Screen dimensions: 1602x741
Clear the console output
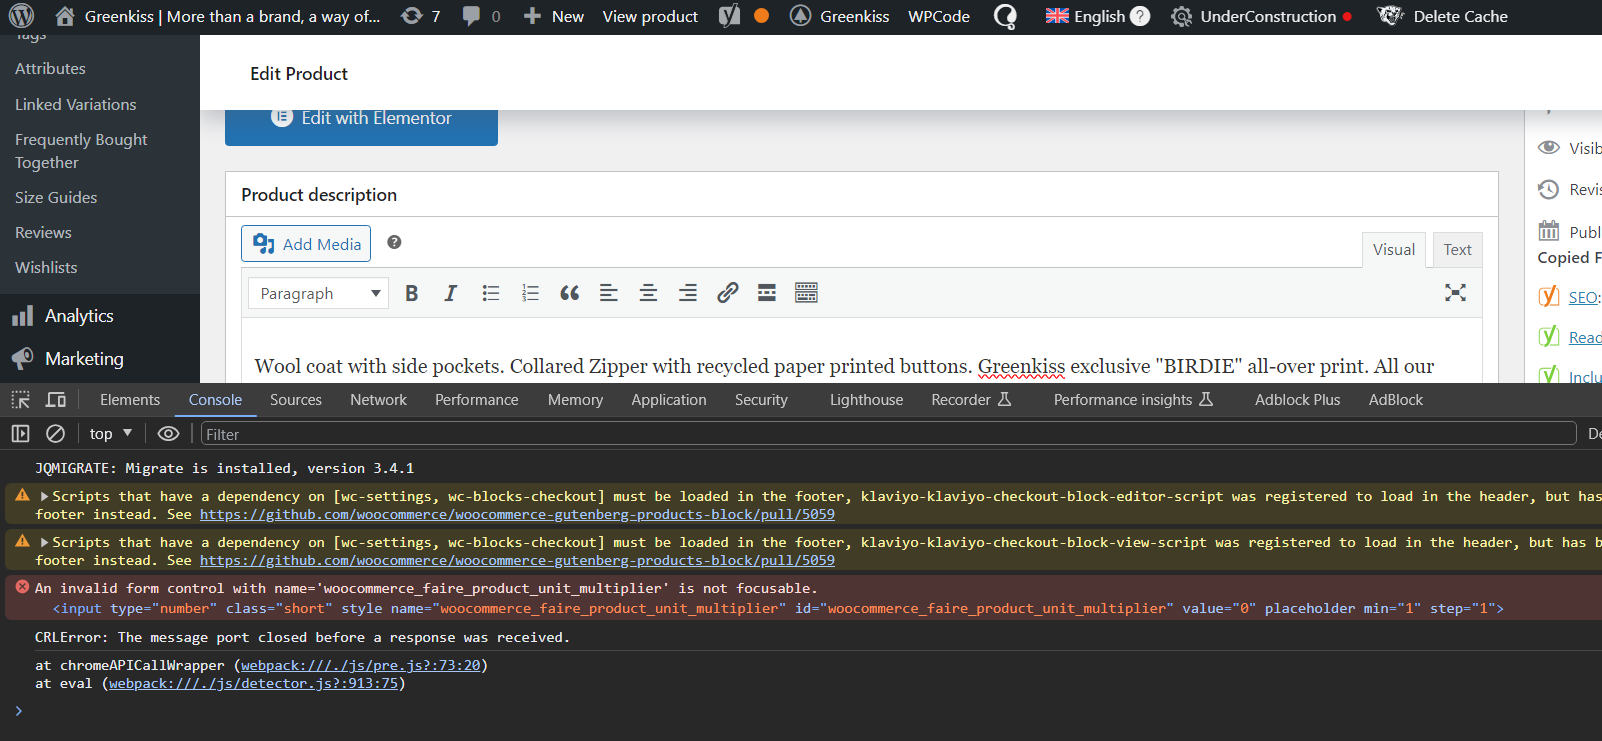point(56,434)
